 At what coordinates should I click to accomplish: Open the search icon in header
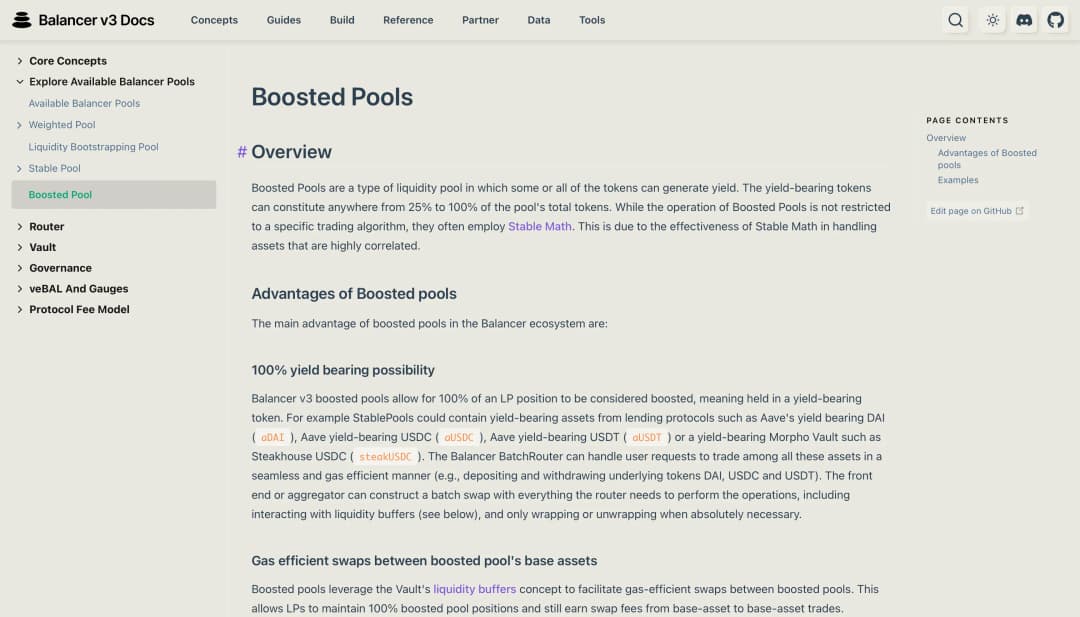(x=955, y=20)
